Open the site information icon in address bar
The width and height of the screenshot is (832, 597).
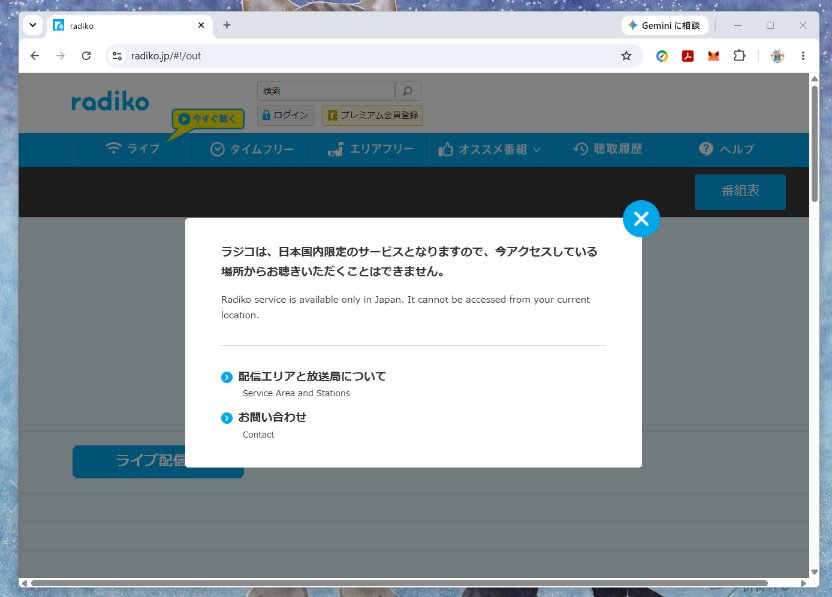pos(117,56)
